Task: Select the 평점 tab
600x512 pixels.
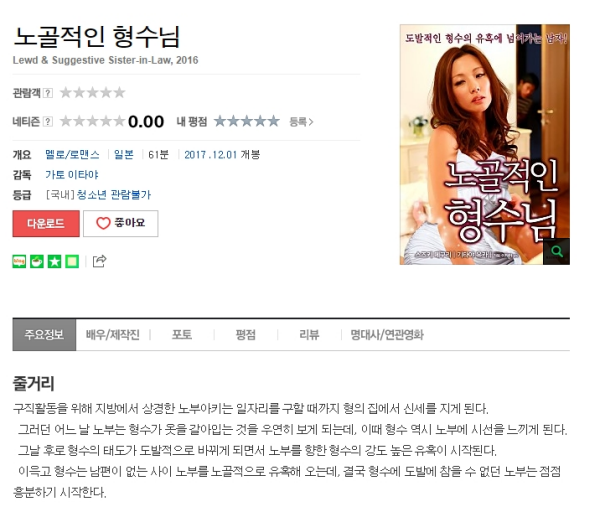Action: pos(245,335)
